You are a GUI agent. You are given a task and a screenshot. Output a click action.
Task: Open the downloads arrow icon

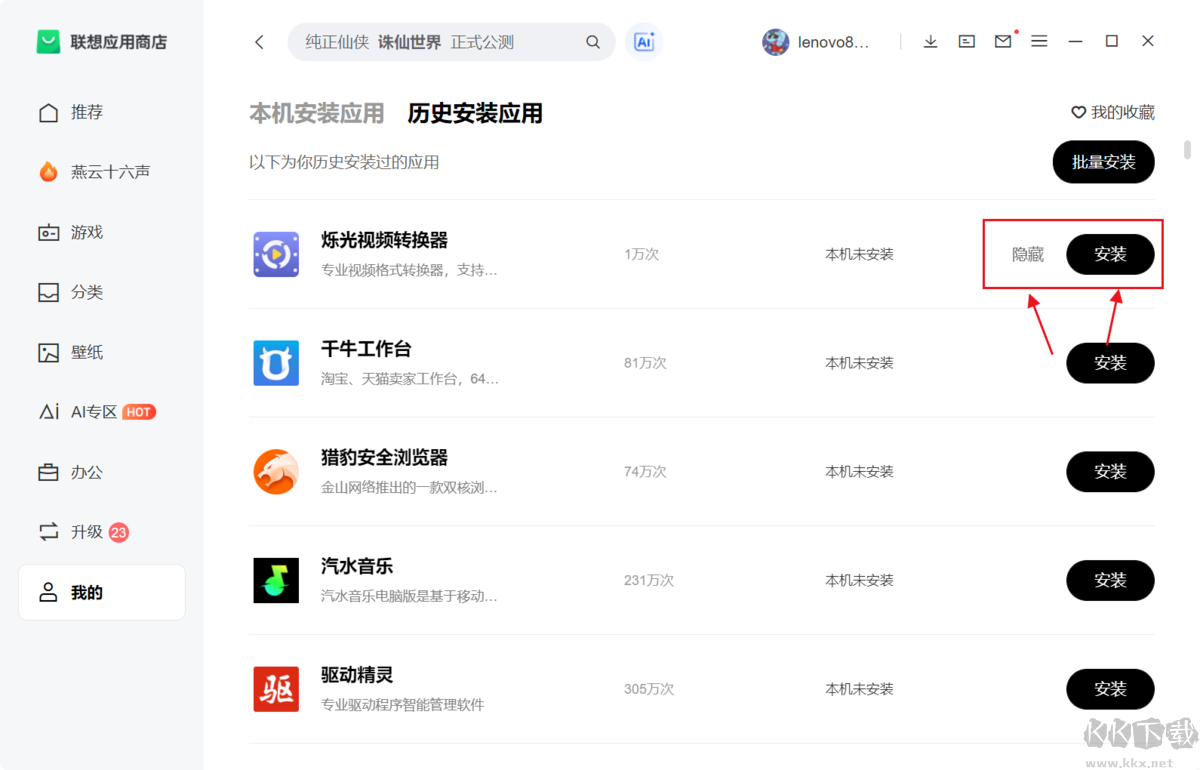930,42
